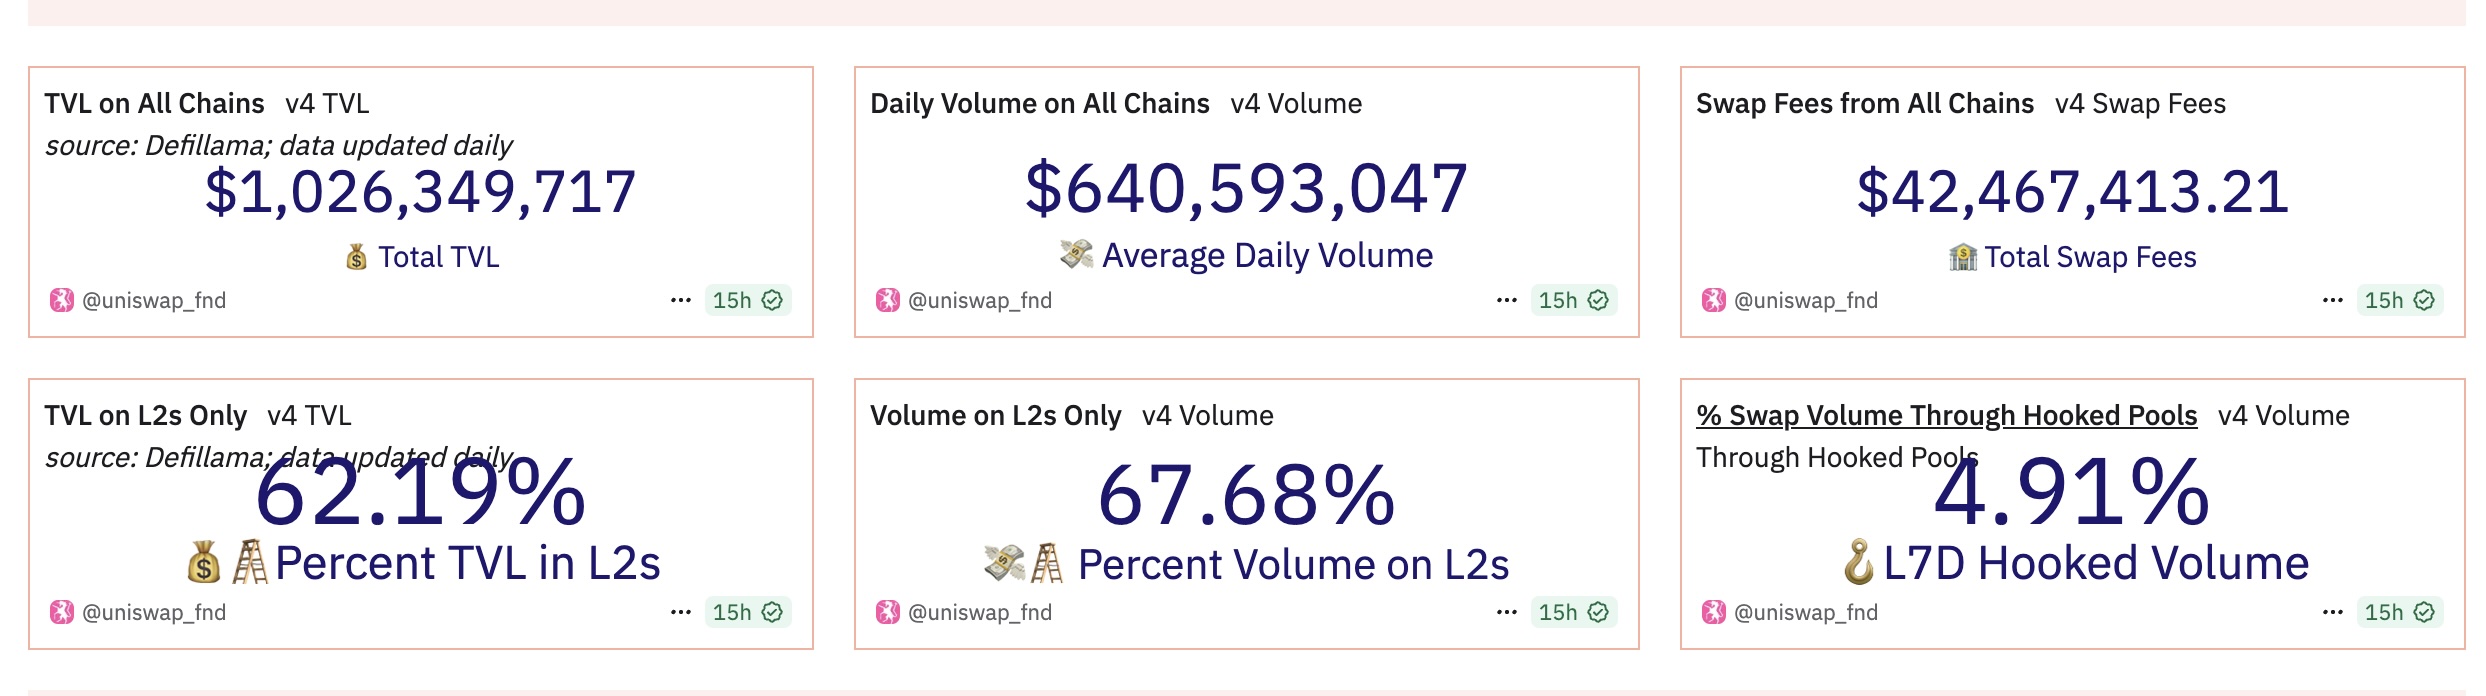Open ellipsis menu on Hooked Pools card
Screen dimensions: 2486x696
click(2333, 612)
